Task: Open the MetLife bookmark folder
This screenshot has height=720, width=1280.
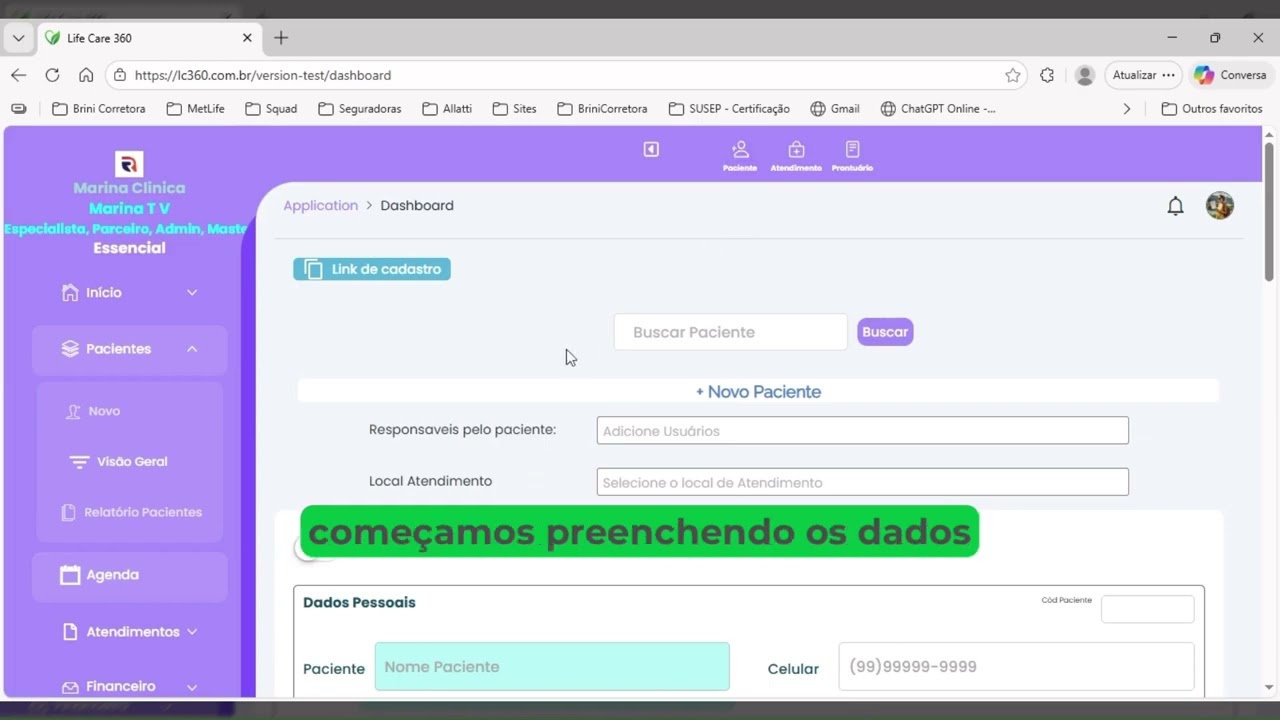Action: [195, 109]
